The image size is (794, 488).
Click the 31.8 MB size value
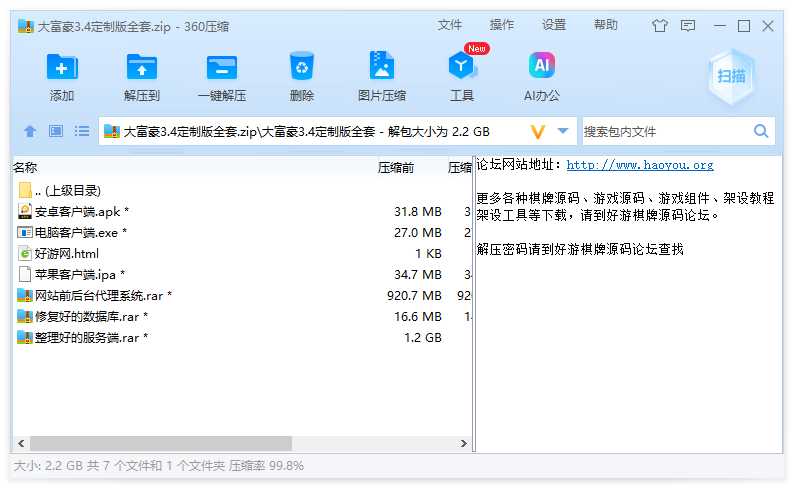418,212
